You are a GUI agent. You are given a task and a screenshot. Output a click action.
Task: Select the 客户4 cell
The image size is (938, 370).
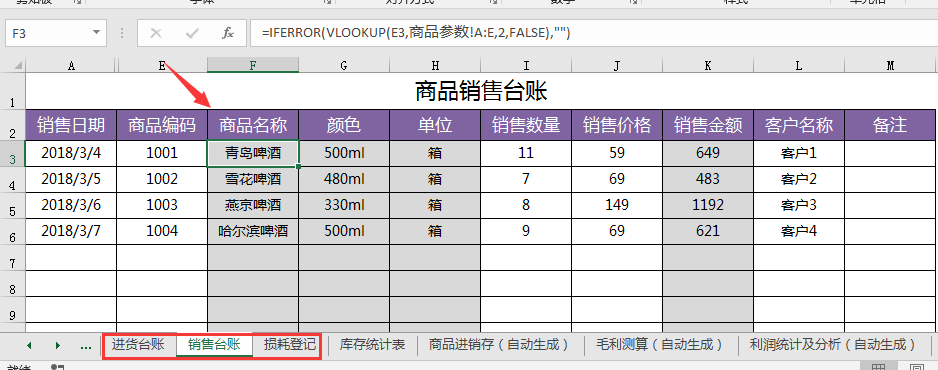point(799,231)
